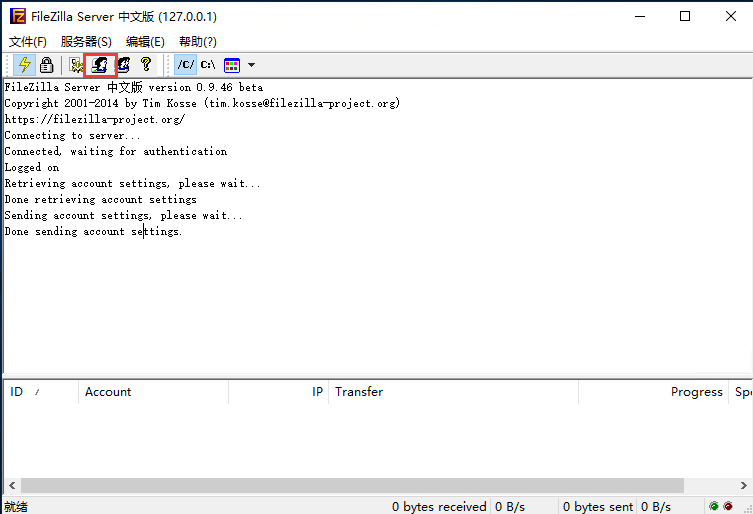Click the horizontal scrollbar thumb
753x514 pixels.
click(352, 486)
